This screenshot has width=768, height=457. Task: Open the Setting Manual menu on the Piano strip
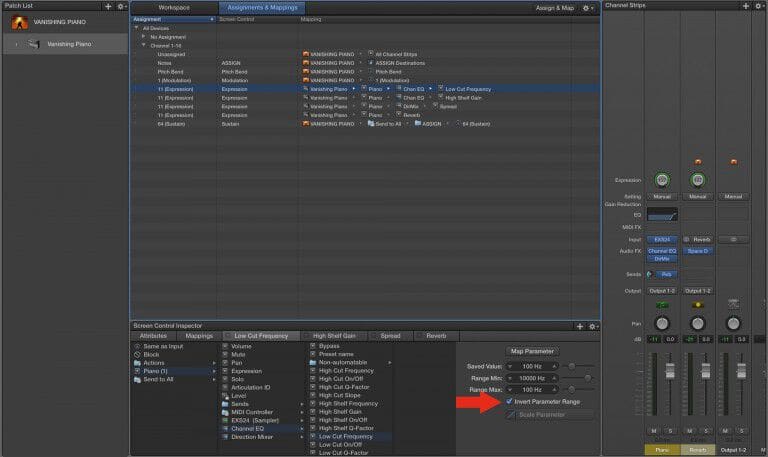[662, 196]
